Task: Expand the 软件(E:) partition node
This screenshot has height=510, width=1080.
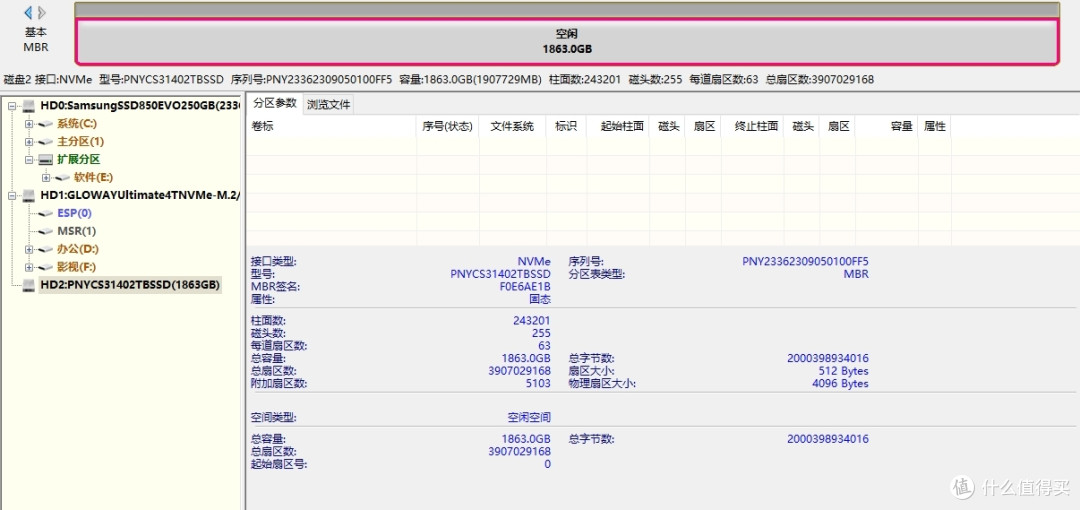Action: point(46,178)
